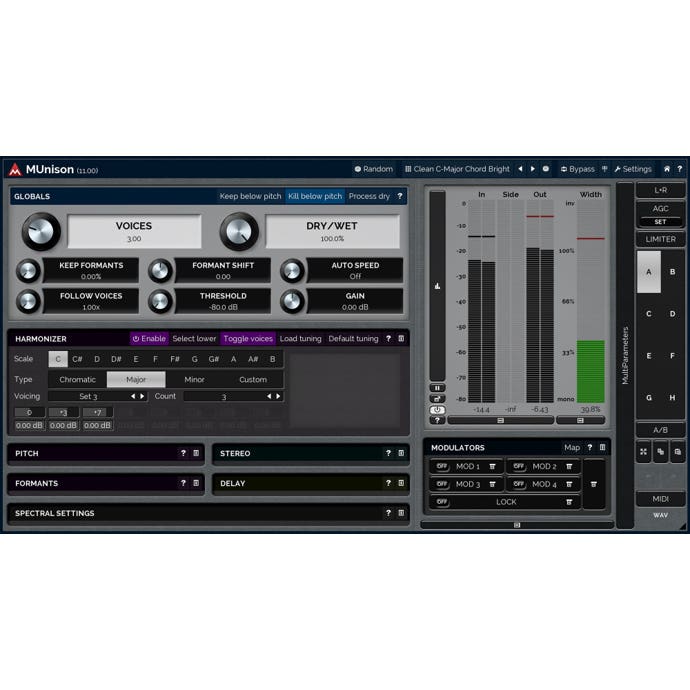Toggle the meter power button

point(437,410)
